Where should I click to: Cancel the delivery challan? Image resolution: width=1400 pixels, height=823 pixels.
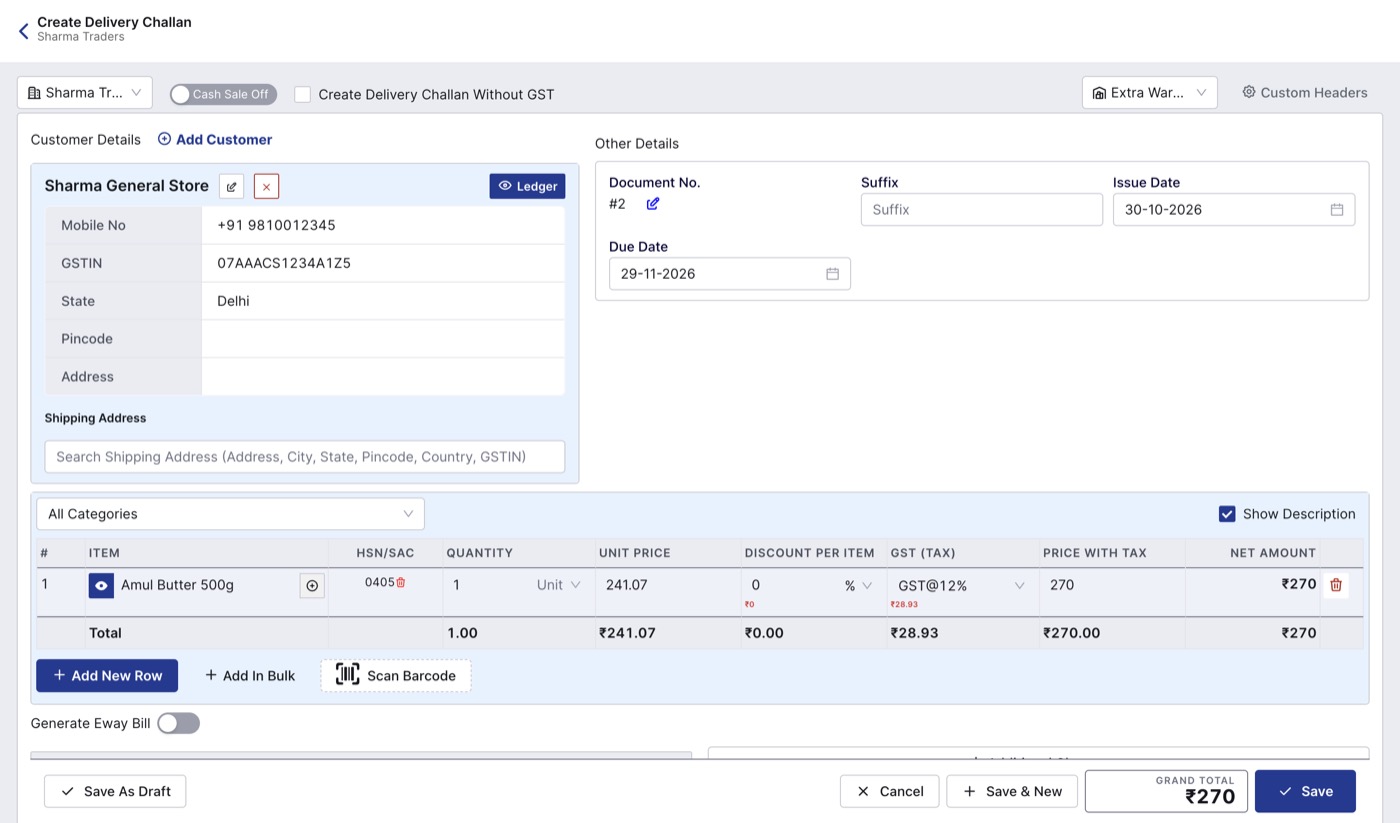pos(890,791)
